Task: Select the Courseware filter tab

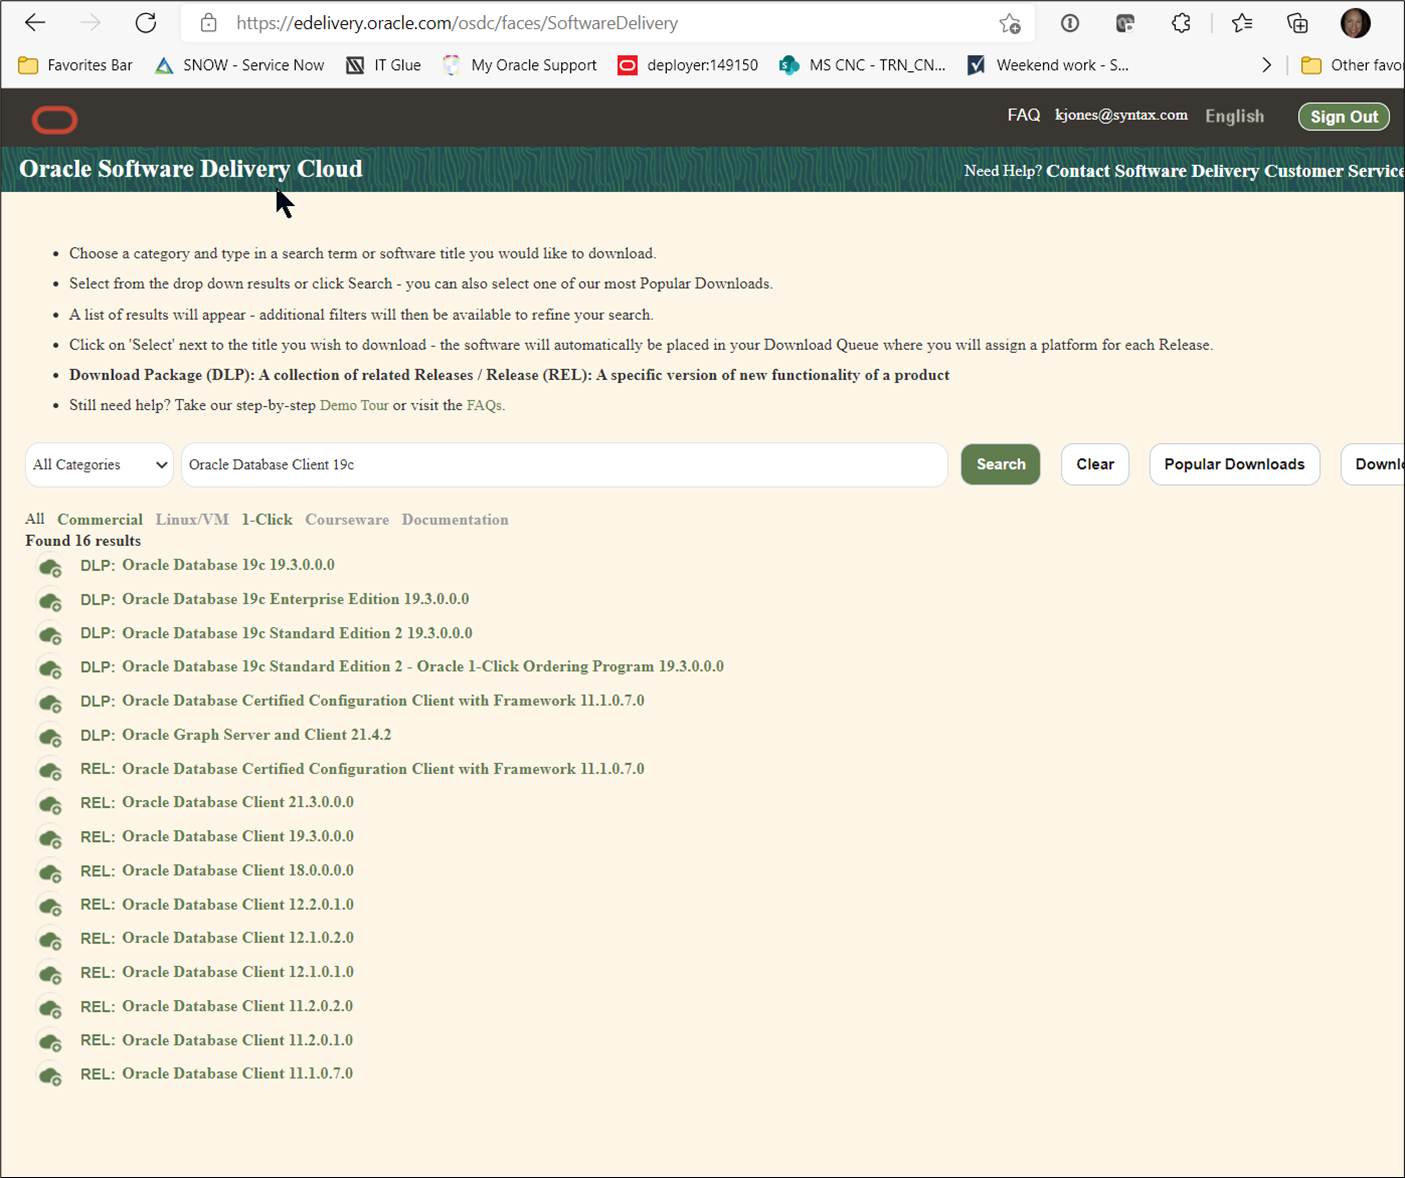Action: (347, 519)
